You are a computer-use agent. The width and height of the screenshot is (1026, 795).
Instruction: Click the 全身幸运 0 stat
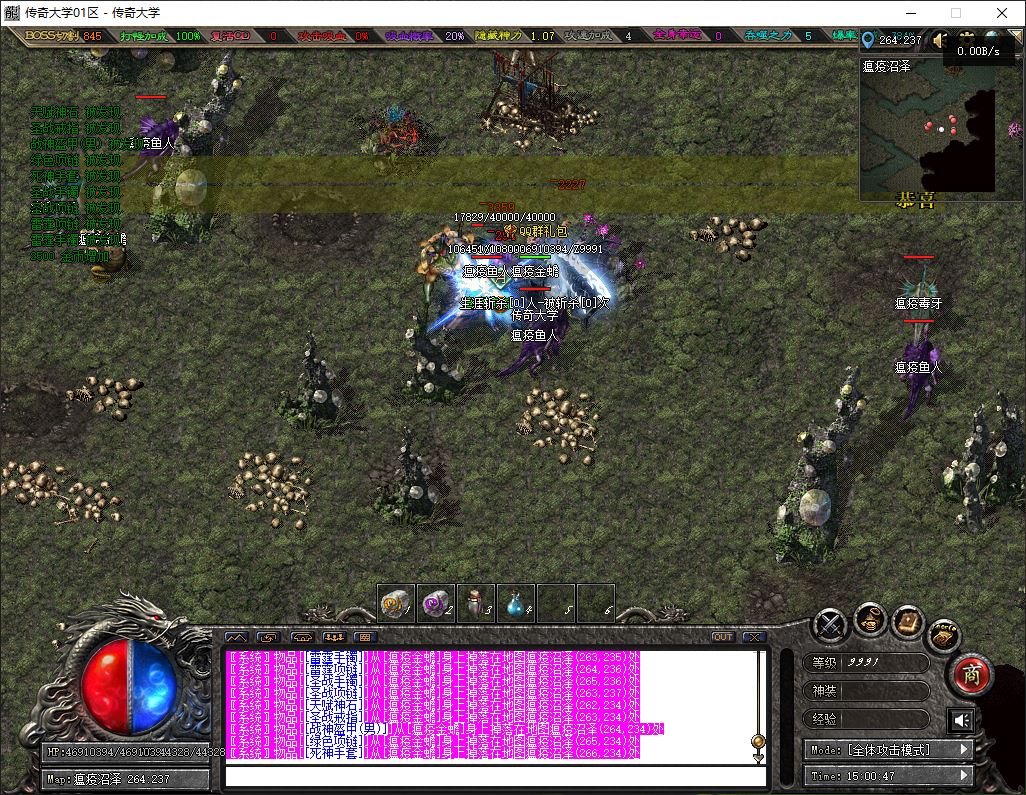pos(687,35)
